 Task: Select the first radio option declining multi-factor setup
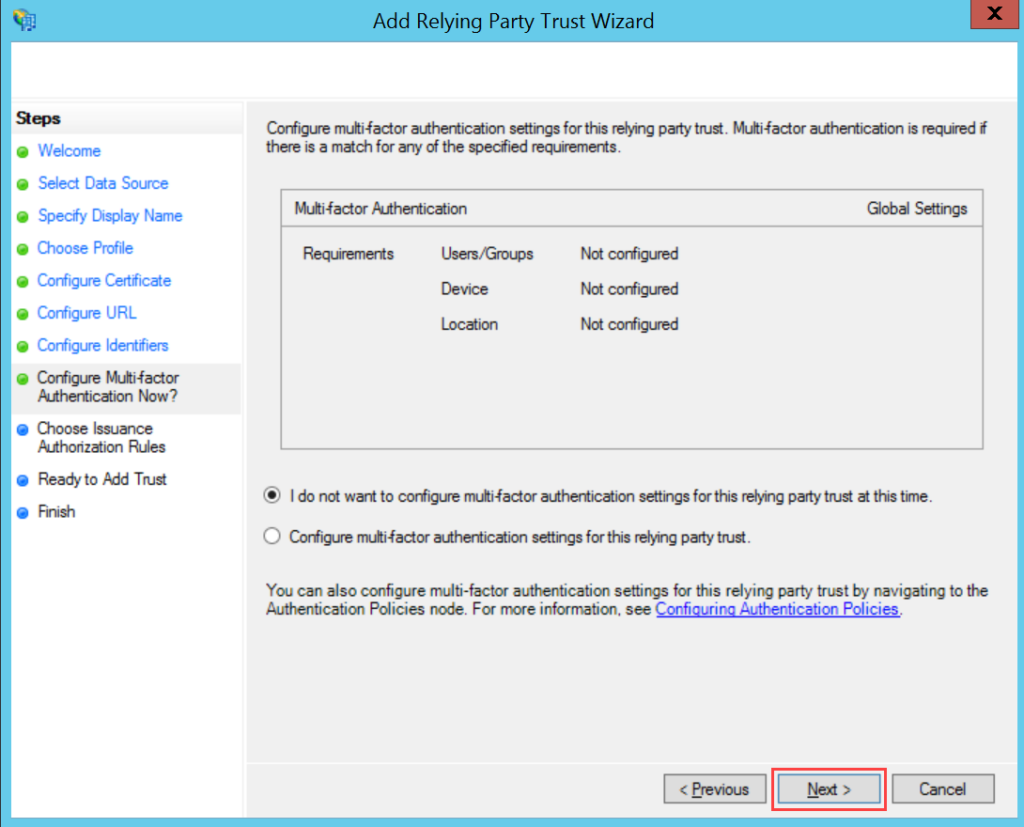pyautogui.click(x=271, y=495)
